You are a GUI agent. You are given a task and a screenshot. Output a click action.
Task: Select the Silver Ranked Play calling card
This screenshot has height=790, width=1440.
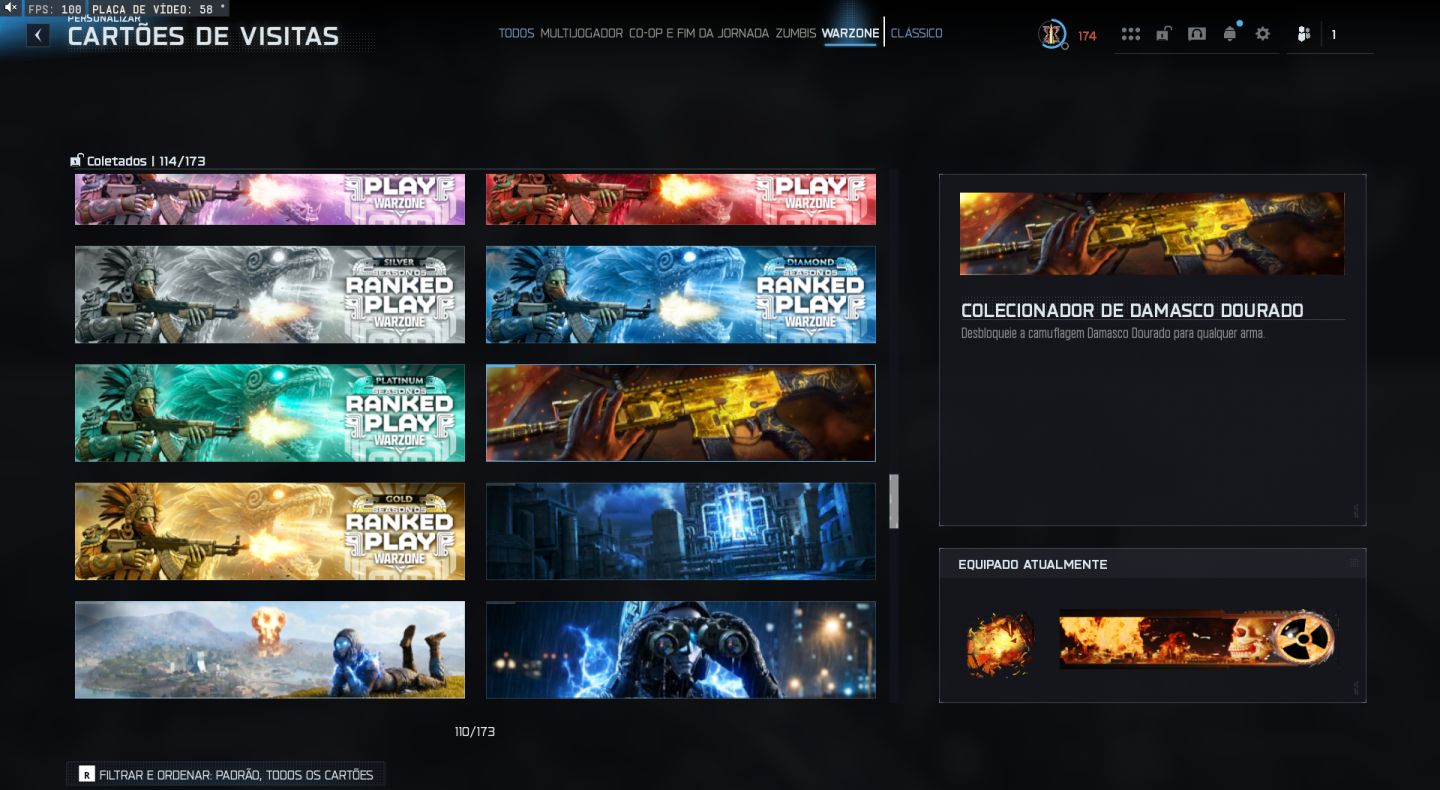pyautogui.click(x=270, y=295)
